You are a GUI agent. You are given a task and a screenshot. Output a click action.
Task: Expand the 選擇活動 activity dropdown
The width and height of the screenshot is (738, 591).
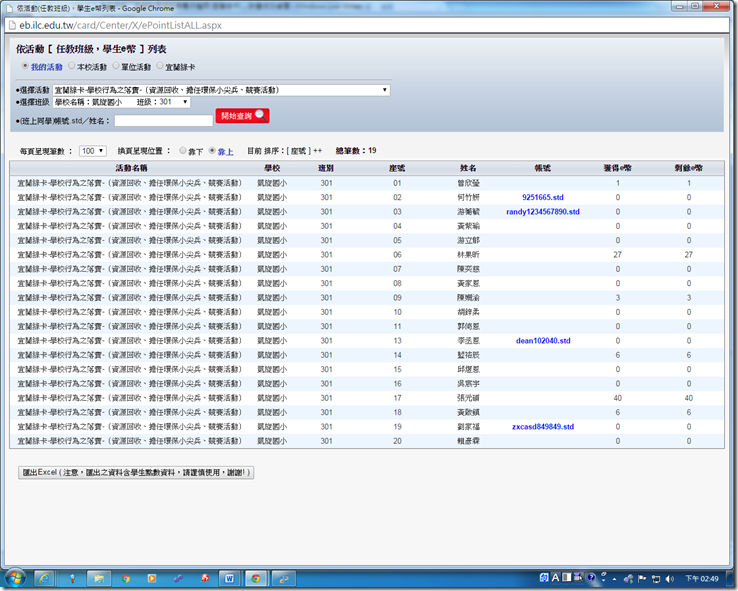coord(220,90)
